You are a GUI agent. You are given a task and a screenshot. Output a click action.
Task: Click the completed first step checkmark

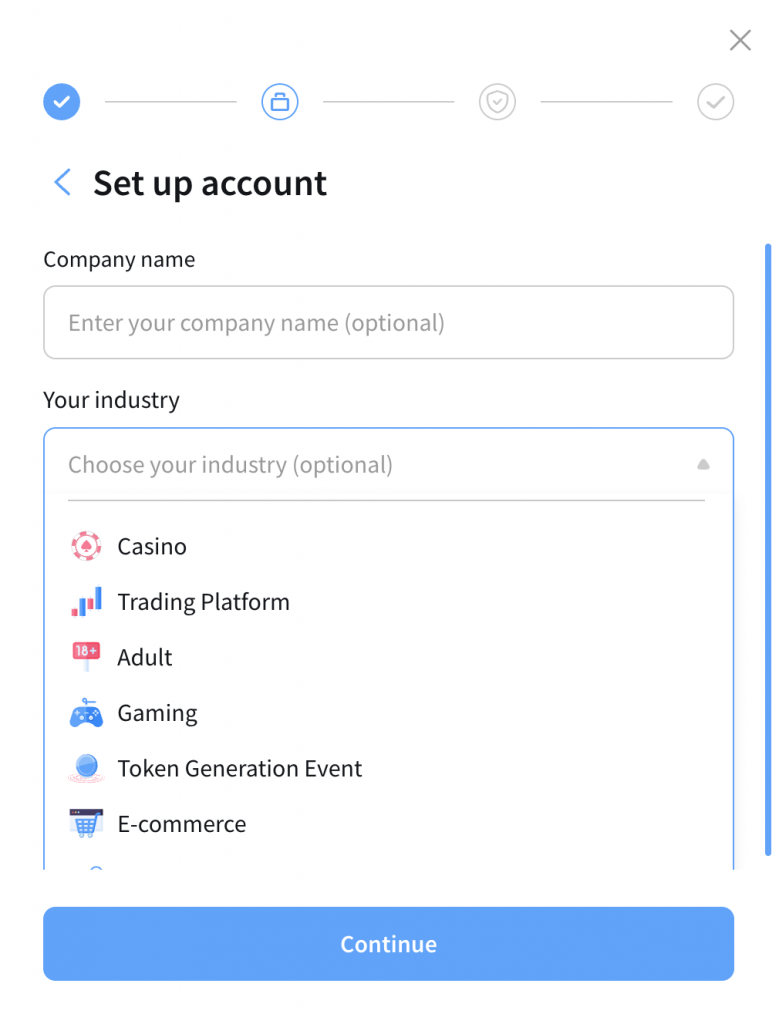coord(61,101)
